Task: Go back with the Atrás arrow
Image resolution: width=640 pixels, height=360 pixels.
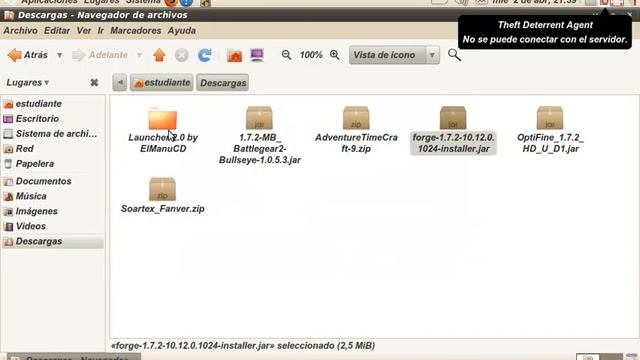Action: [x=28, y=55]
